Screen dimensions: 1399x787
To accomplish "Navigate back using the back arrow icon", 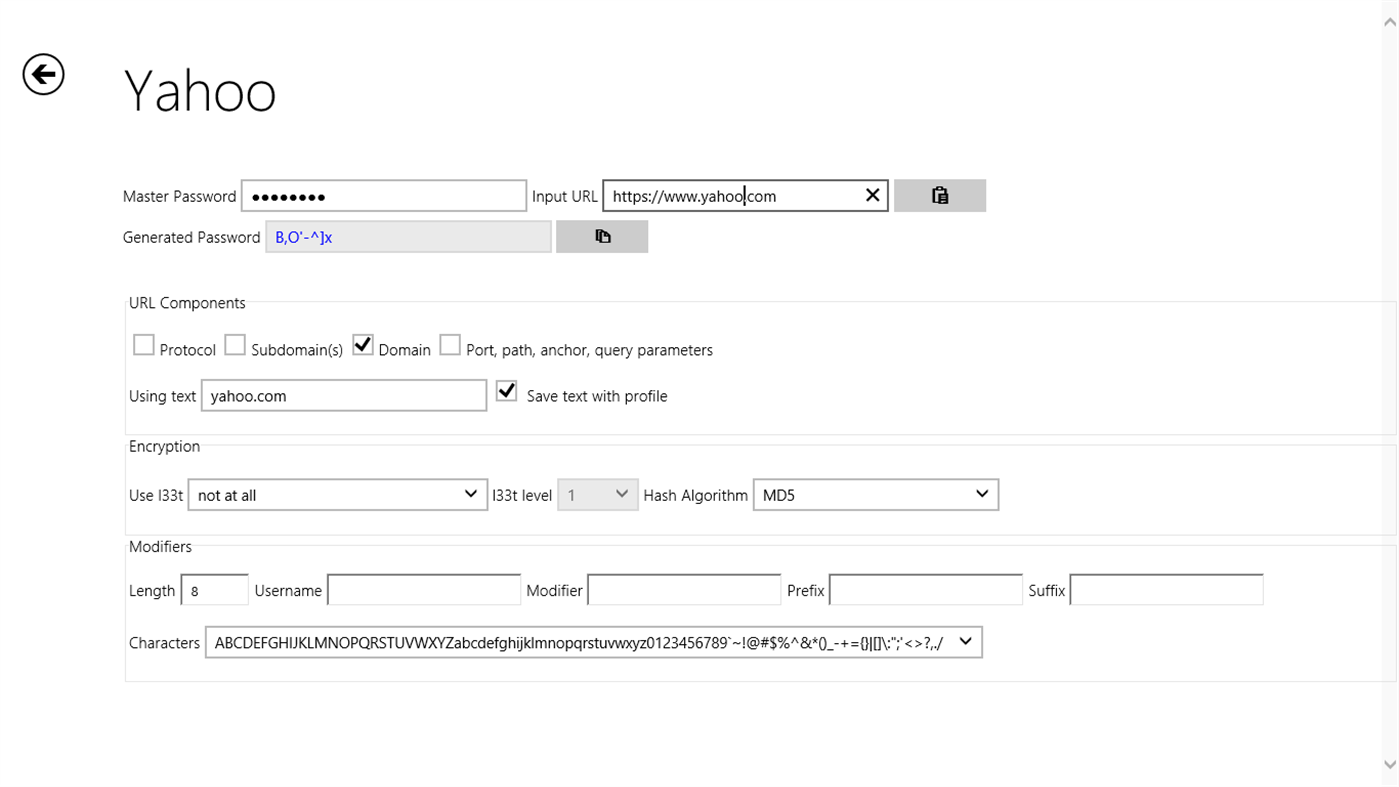I will 42,74.
